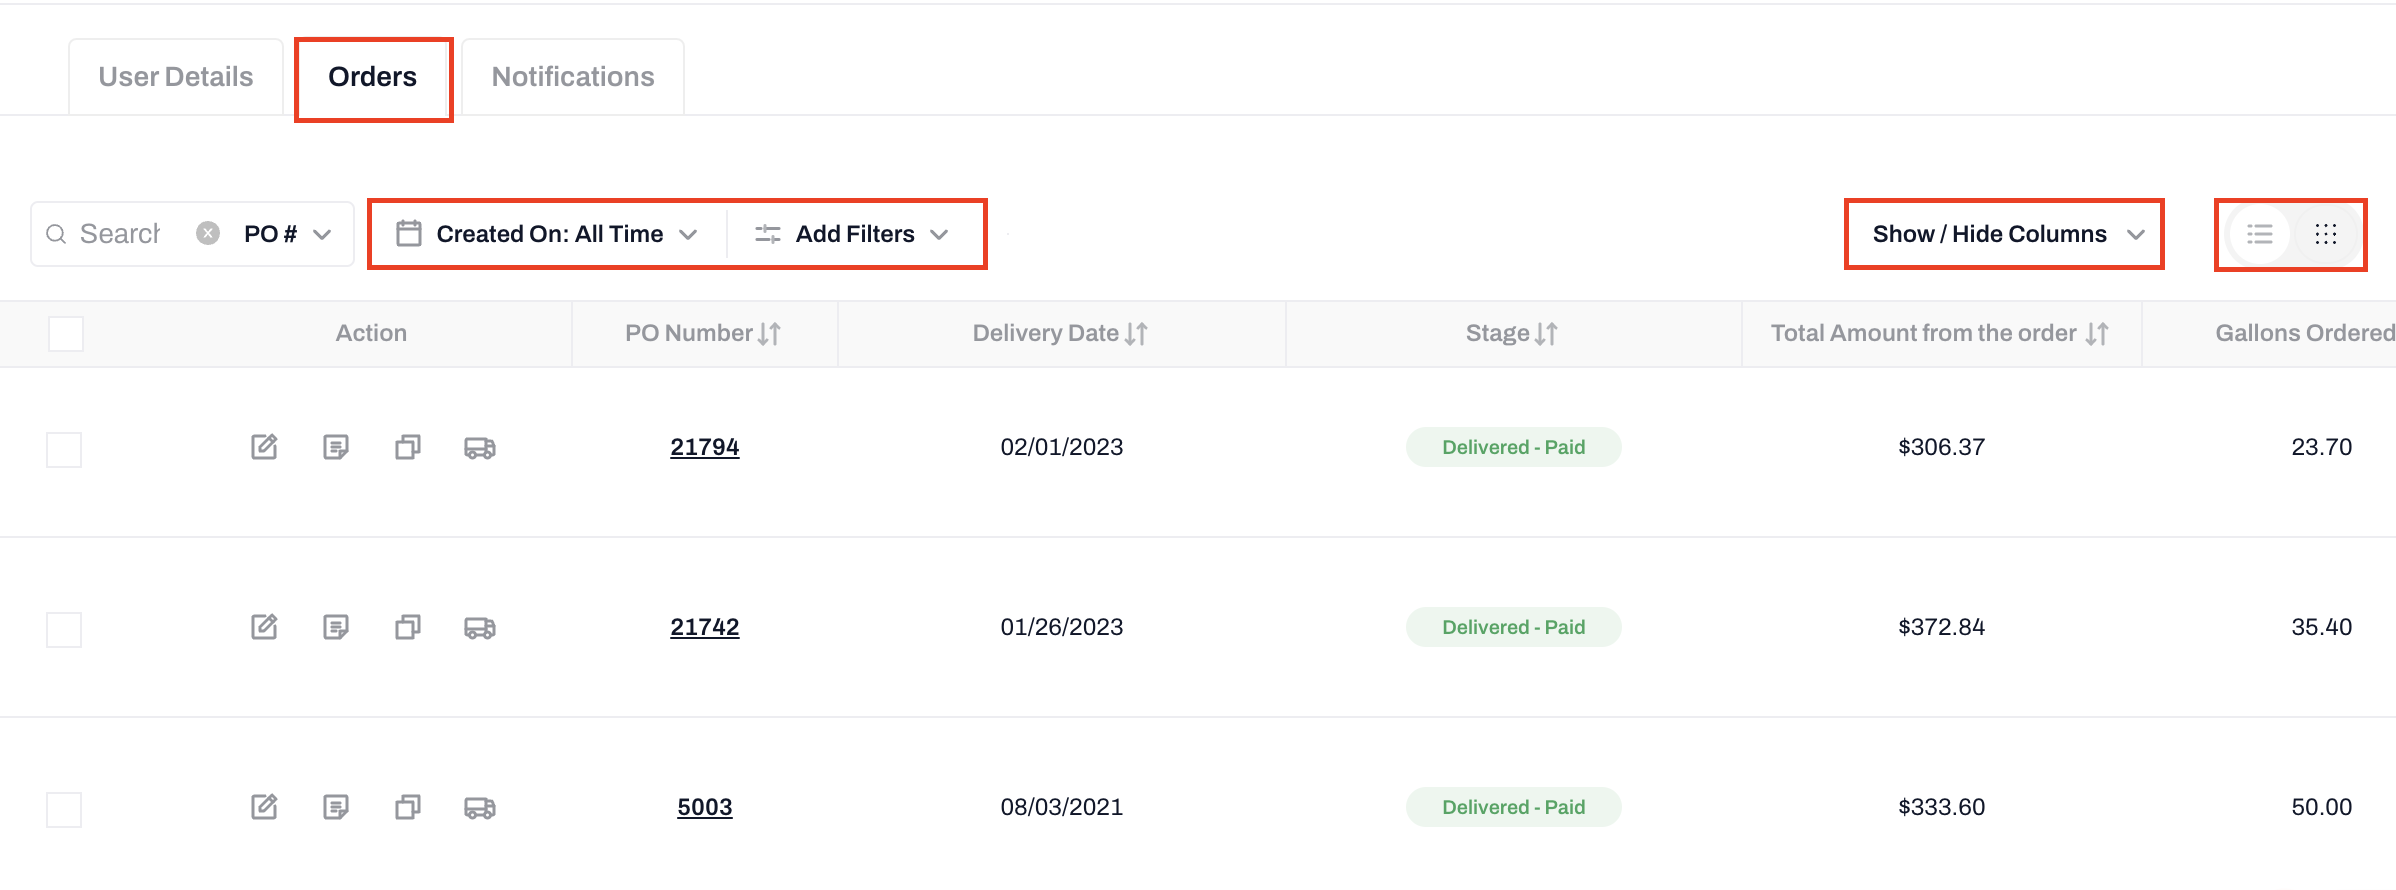Switch to grid view layout
2396x890 pixels.
[x=2326, y=234]
